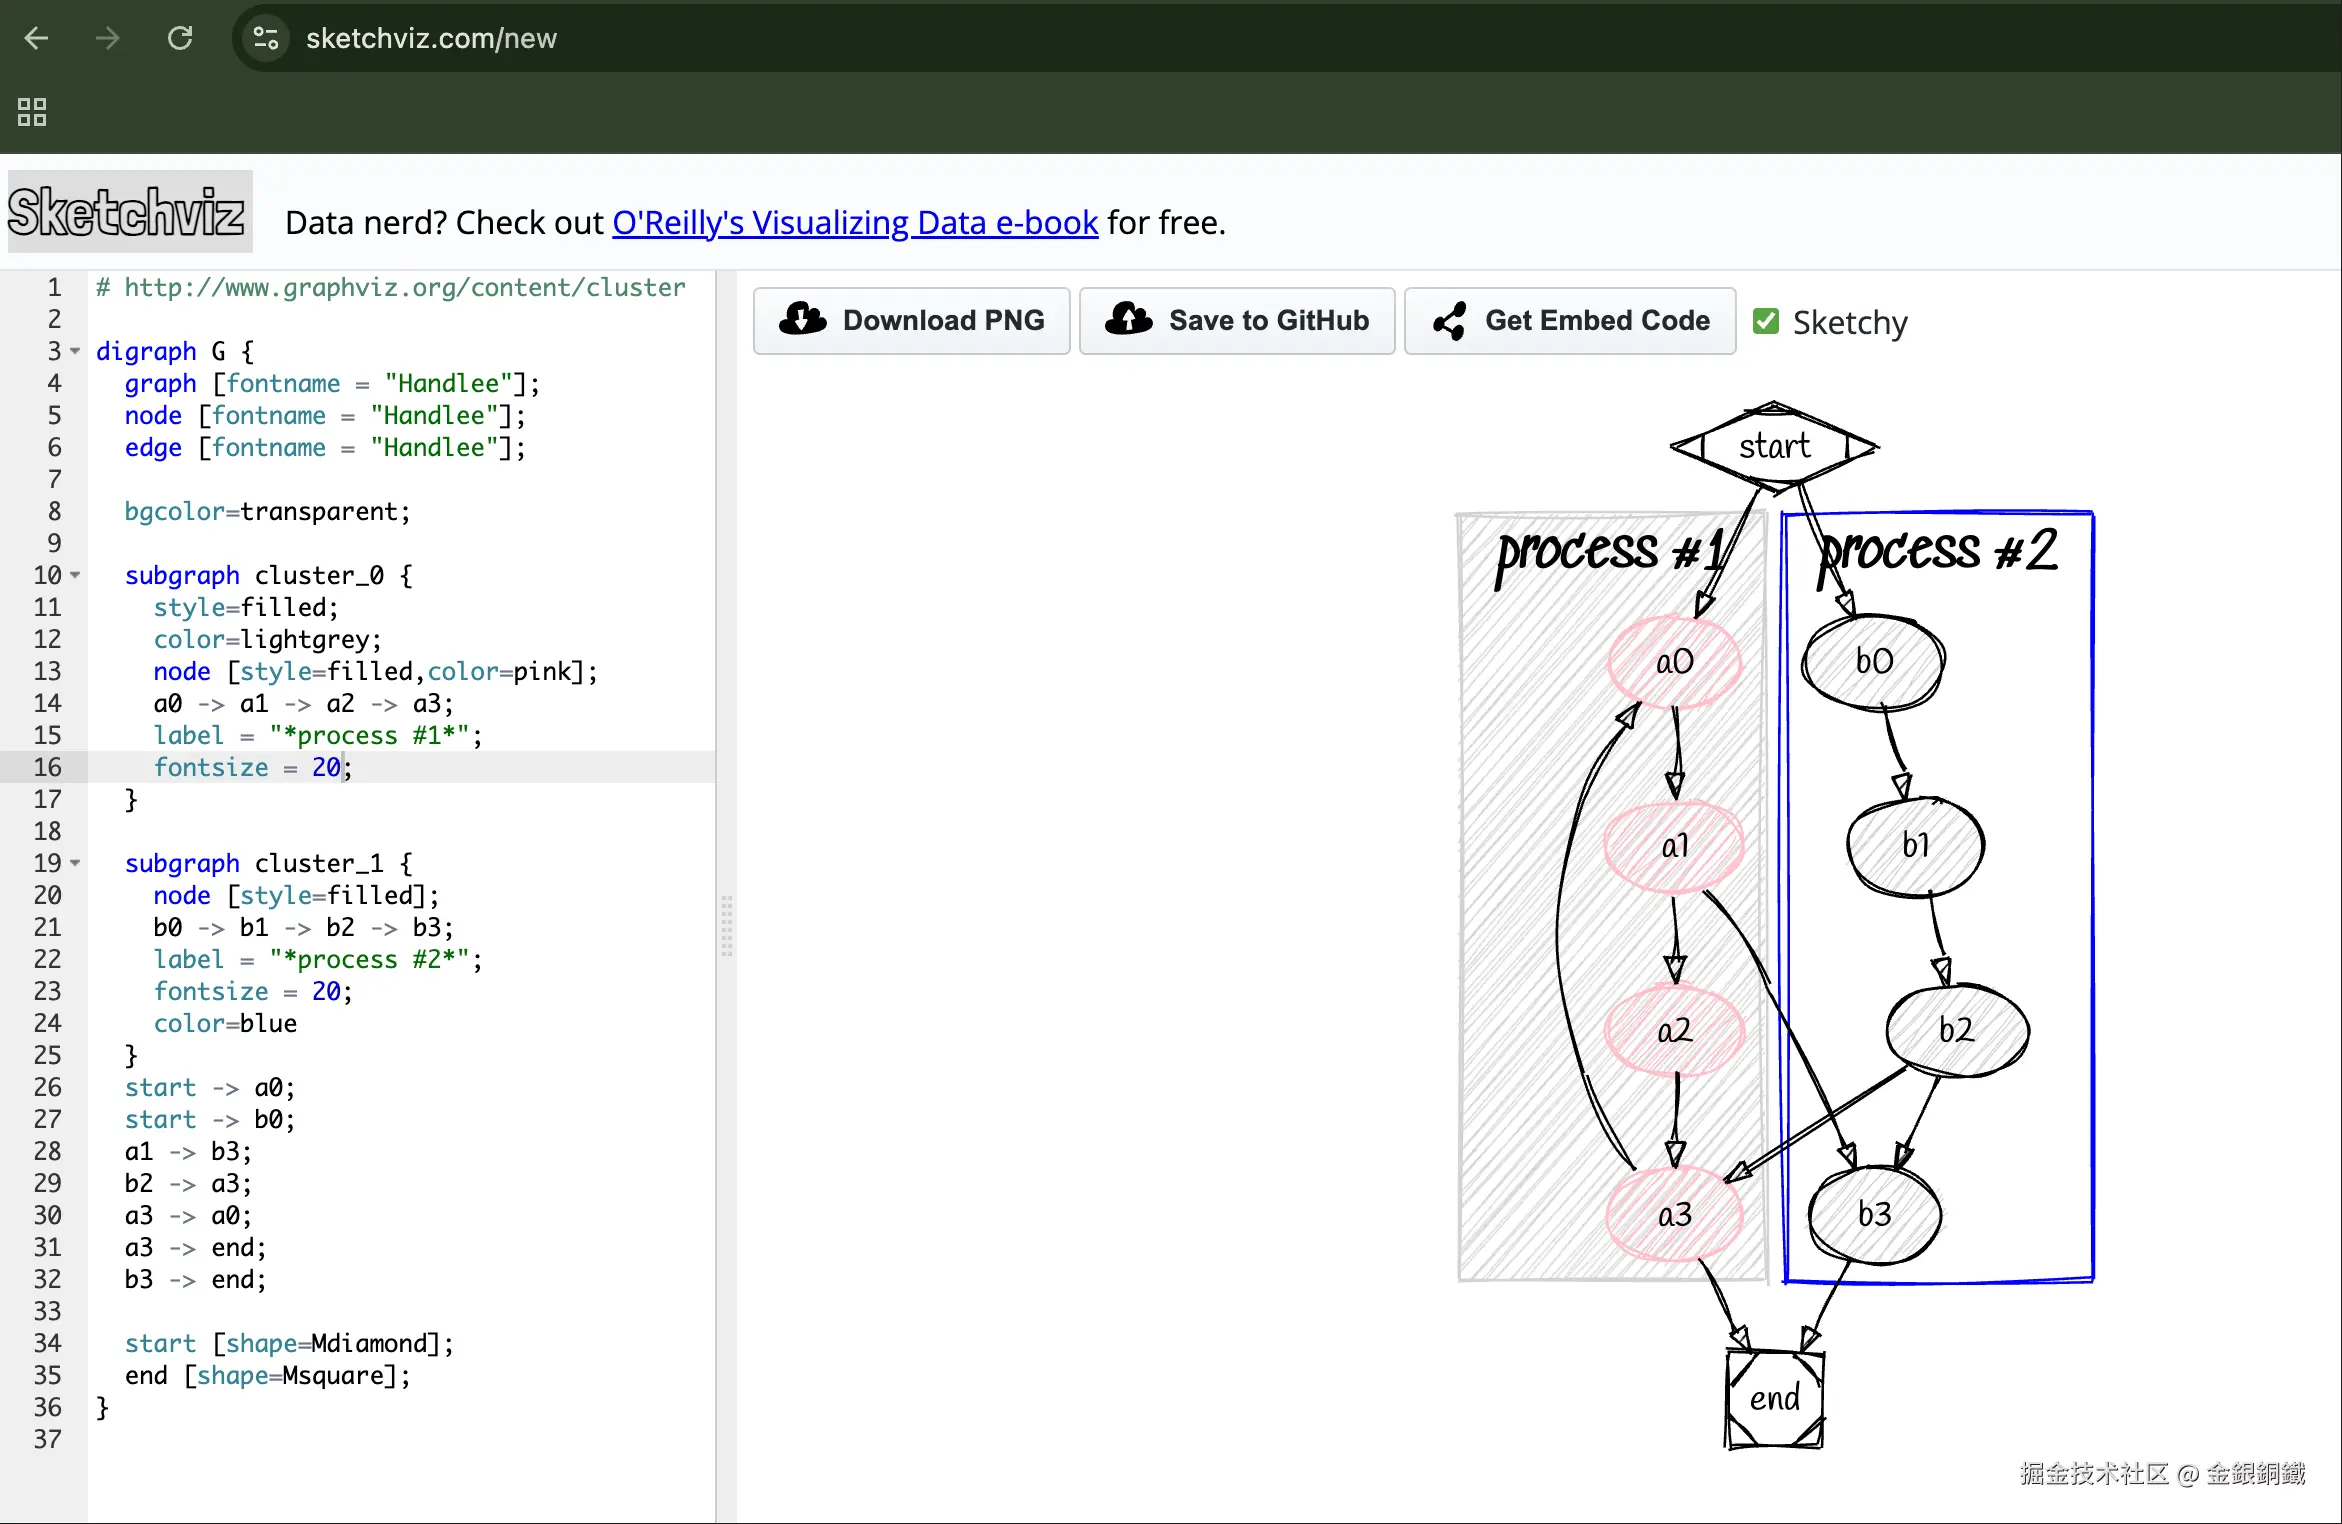
Task: Click the text "color=blue" in editor
Action: click(x=225, y=1023)
